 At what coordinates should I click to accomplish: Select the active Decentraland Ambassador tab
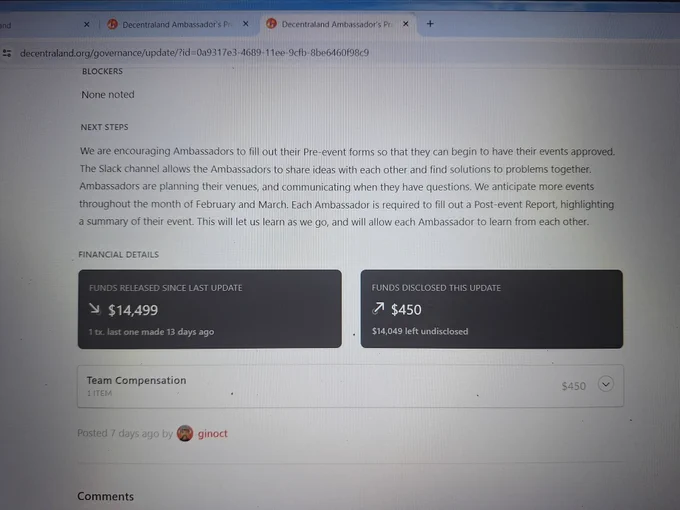337,24
